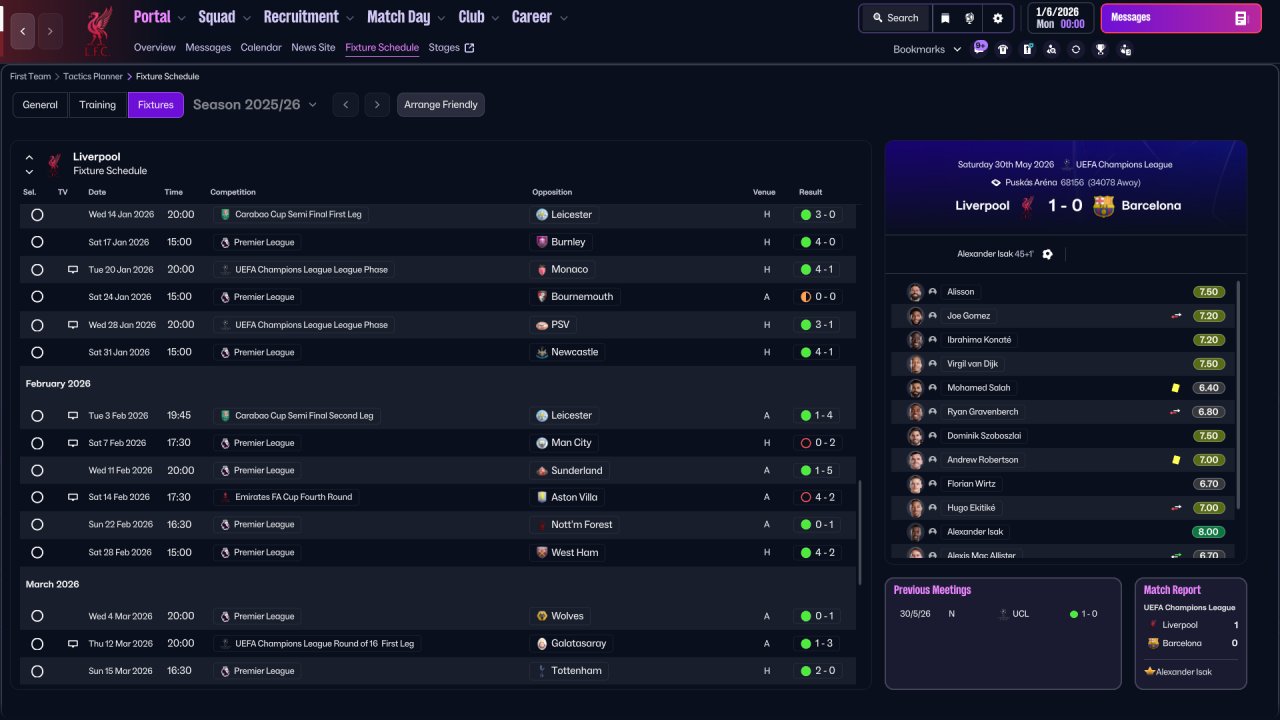Click the player ratings list scrollbar
This screenshot has height=720, width=1280.
[x=1239, y=395]
